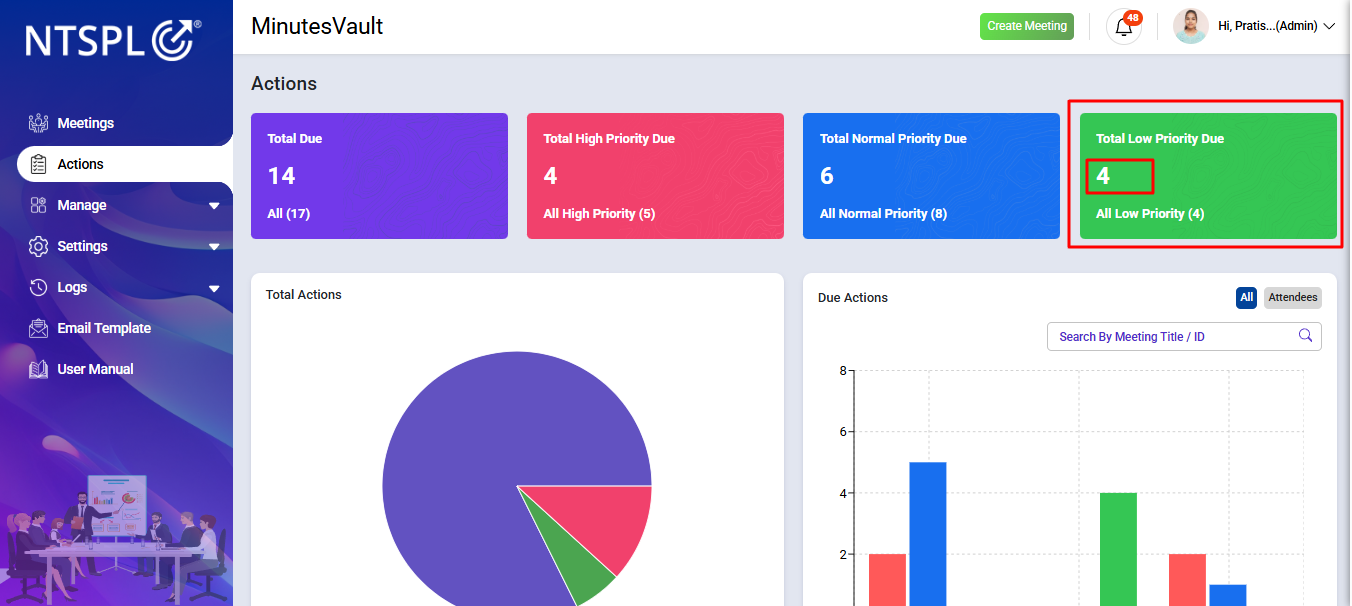Expand the Logs menu arrow
1352x606 pixels.
click(214, 288)
